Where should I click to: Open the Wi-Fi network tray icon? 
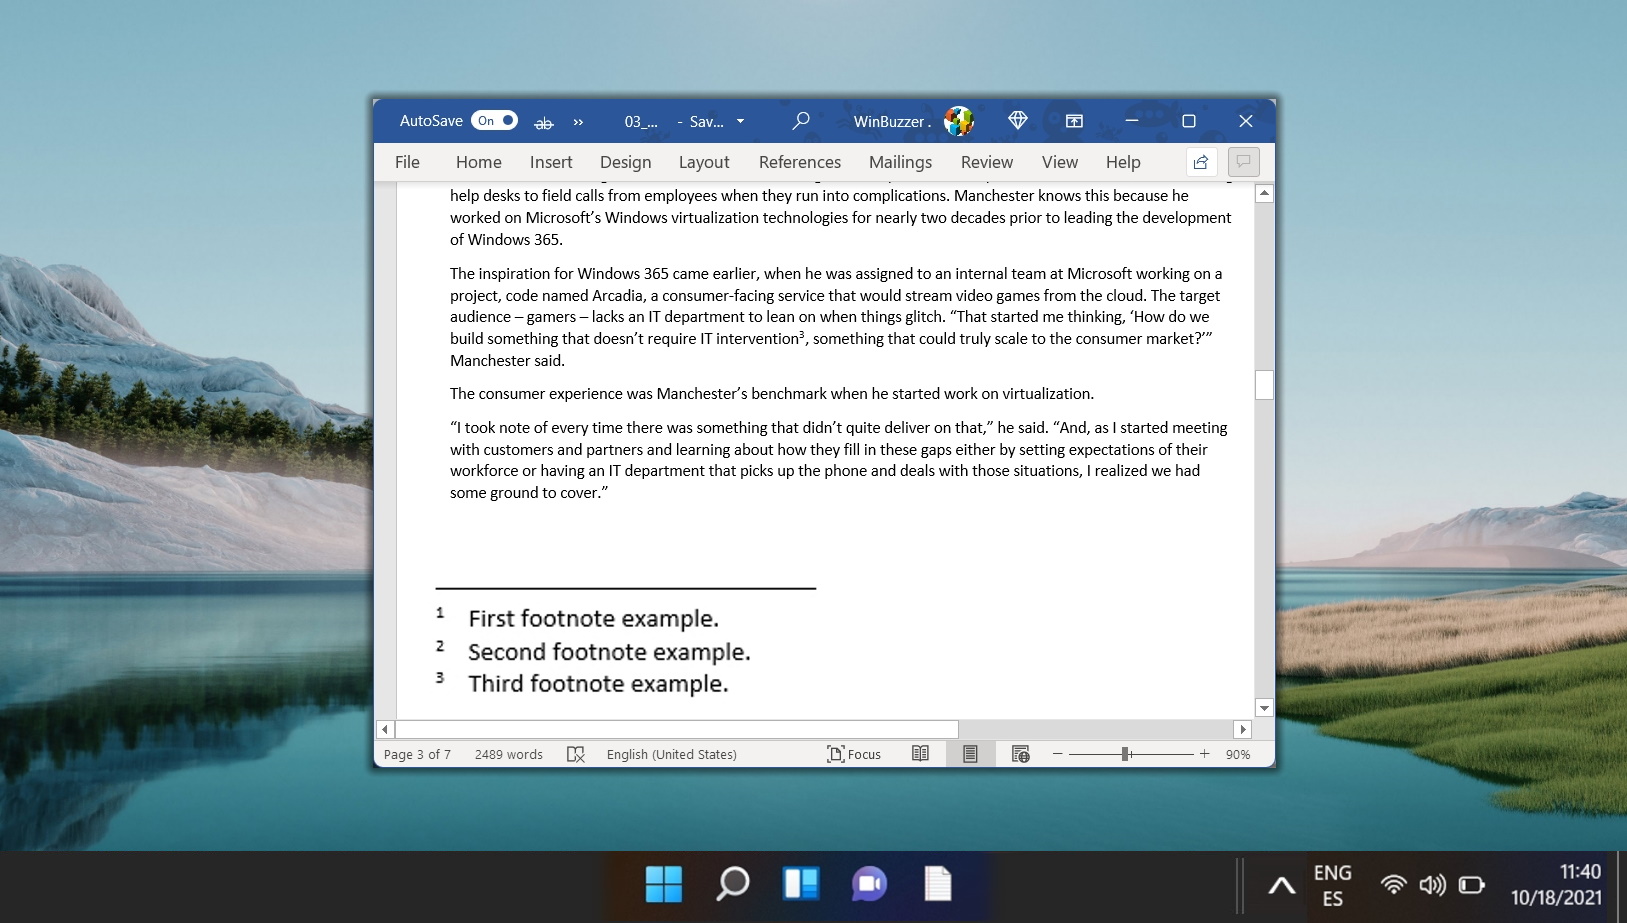(1393, 885)
